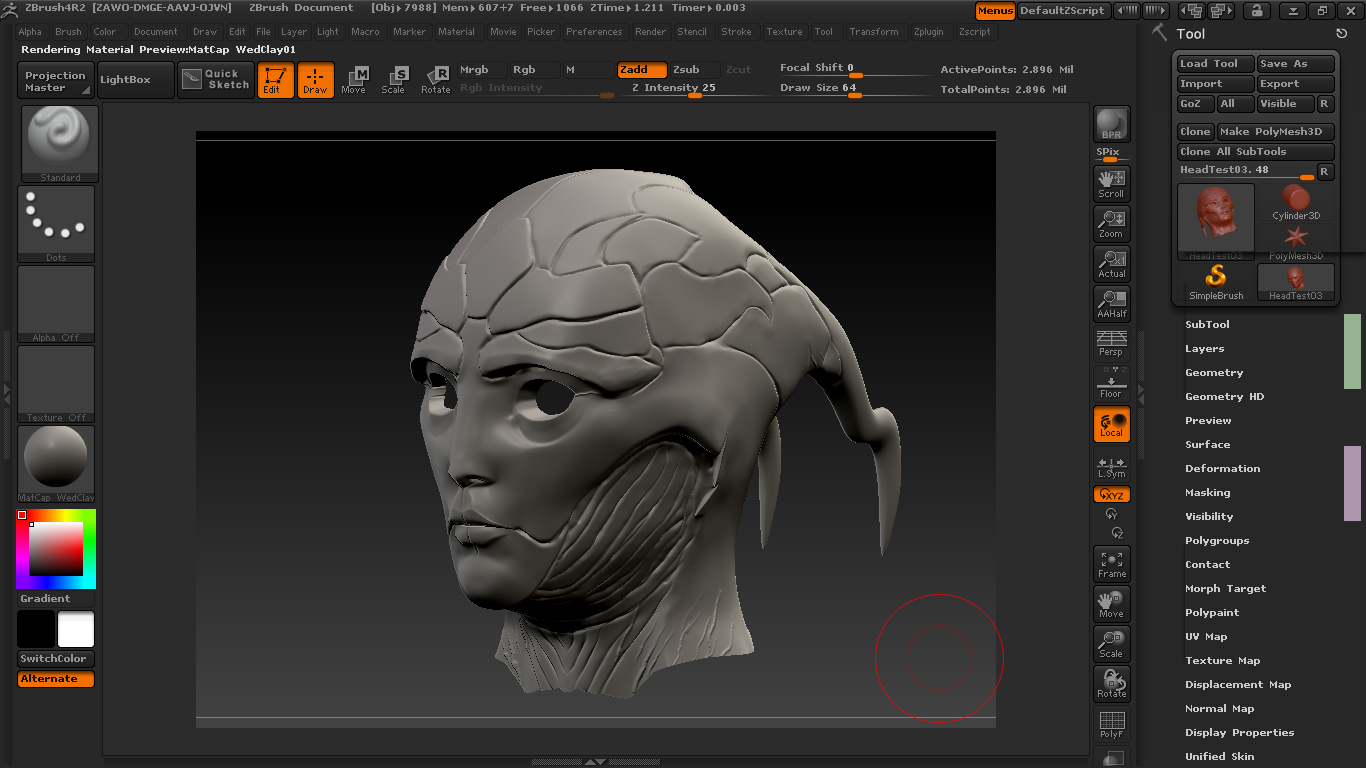This screenshot has width=1366, height=768.
Task: Set canvas to Actual size
Action: point(1111,263)
